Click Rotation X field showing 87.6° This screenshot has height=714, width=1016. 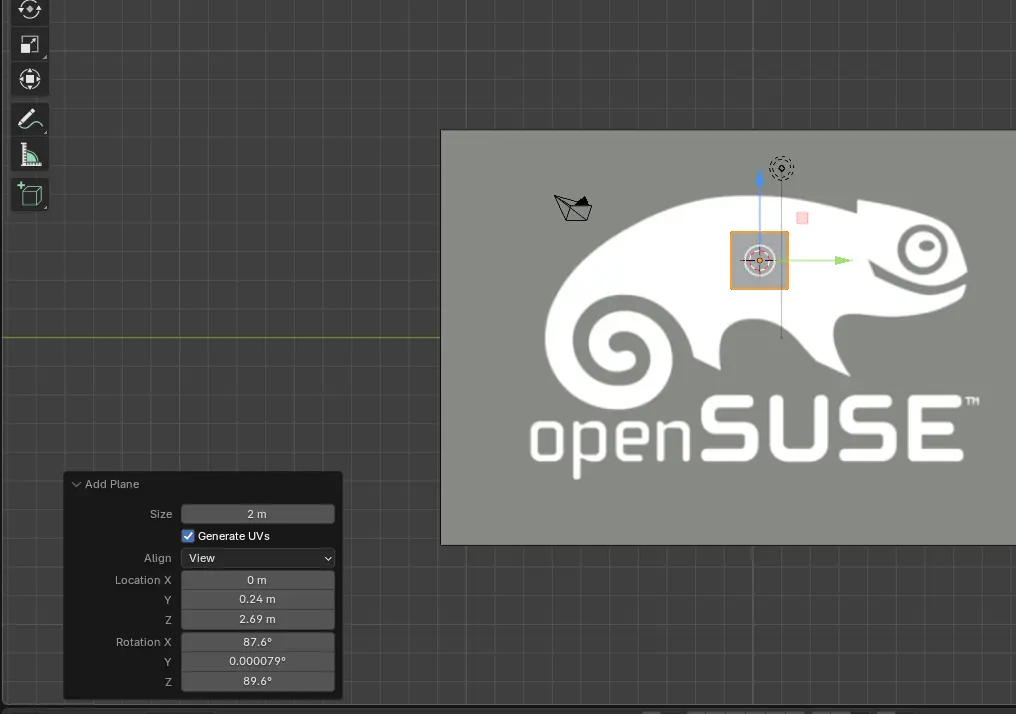click(258, 642)
